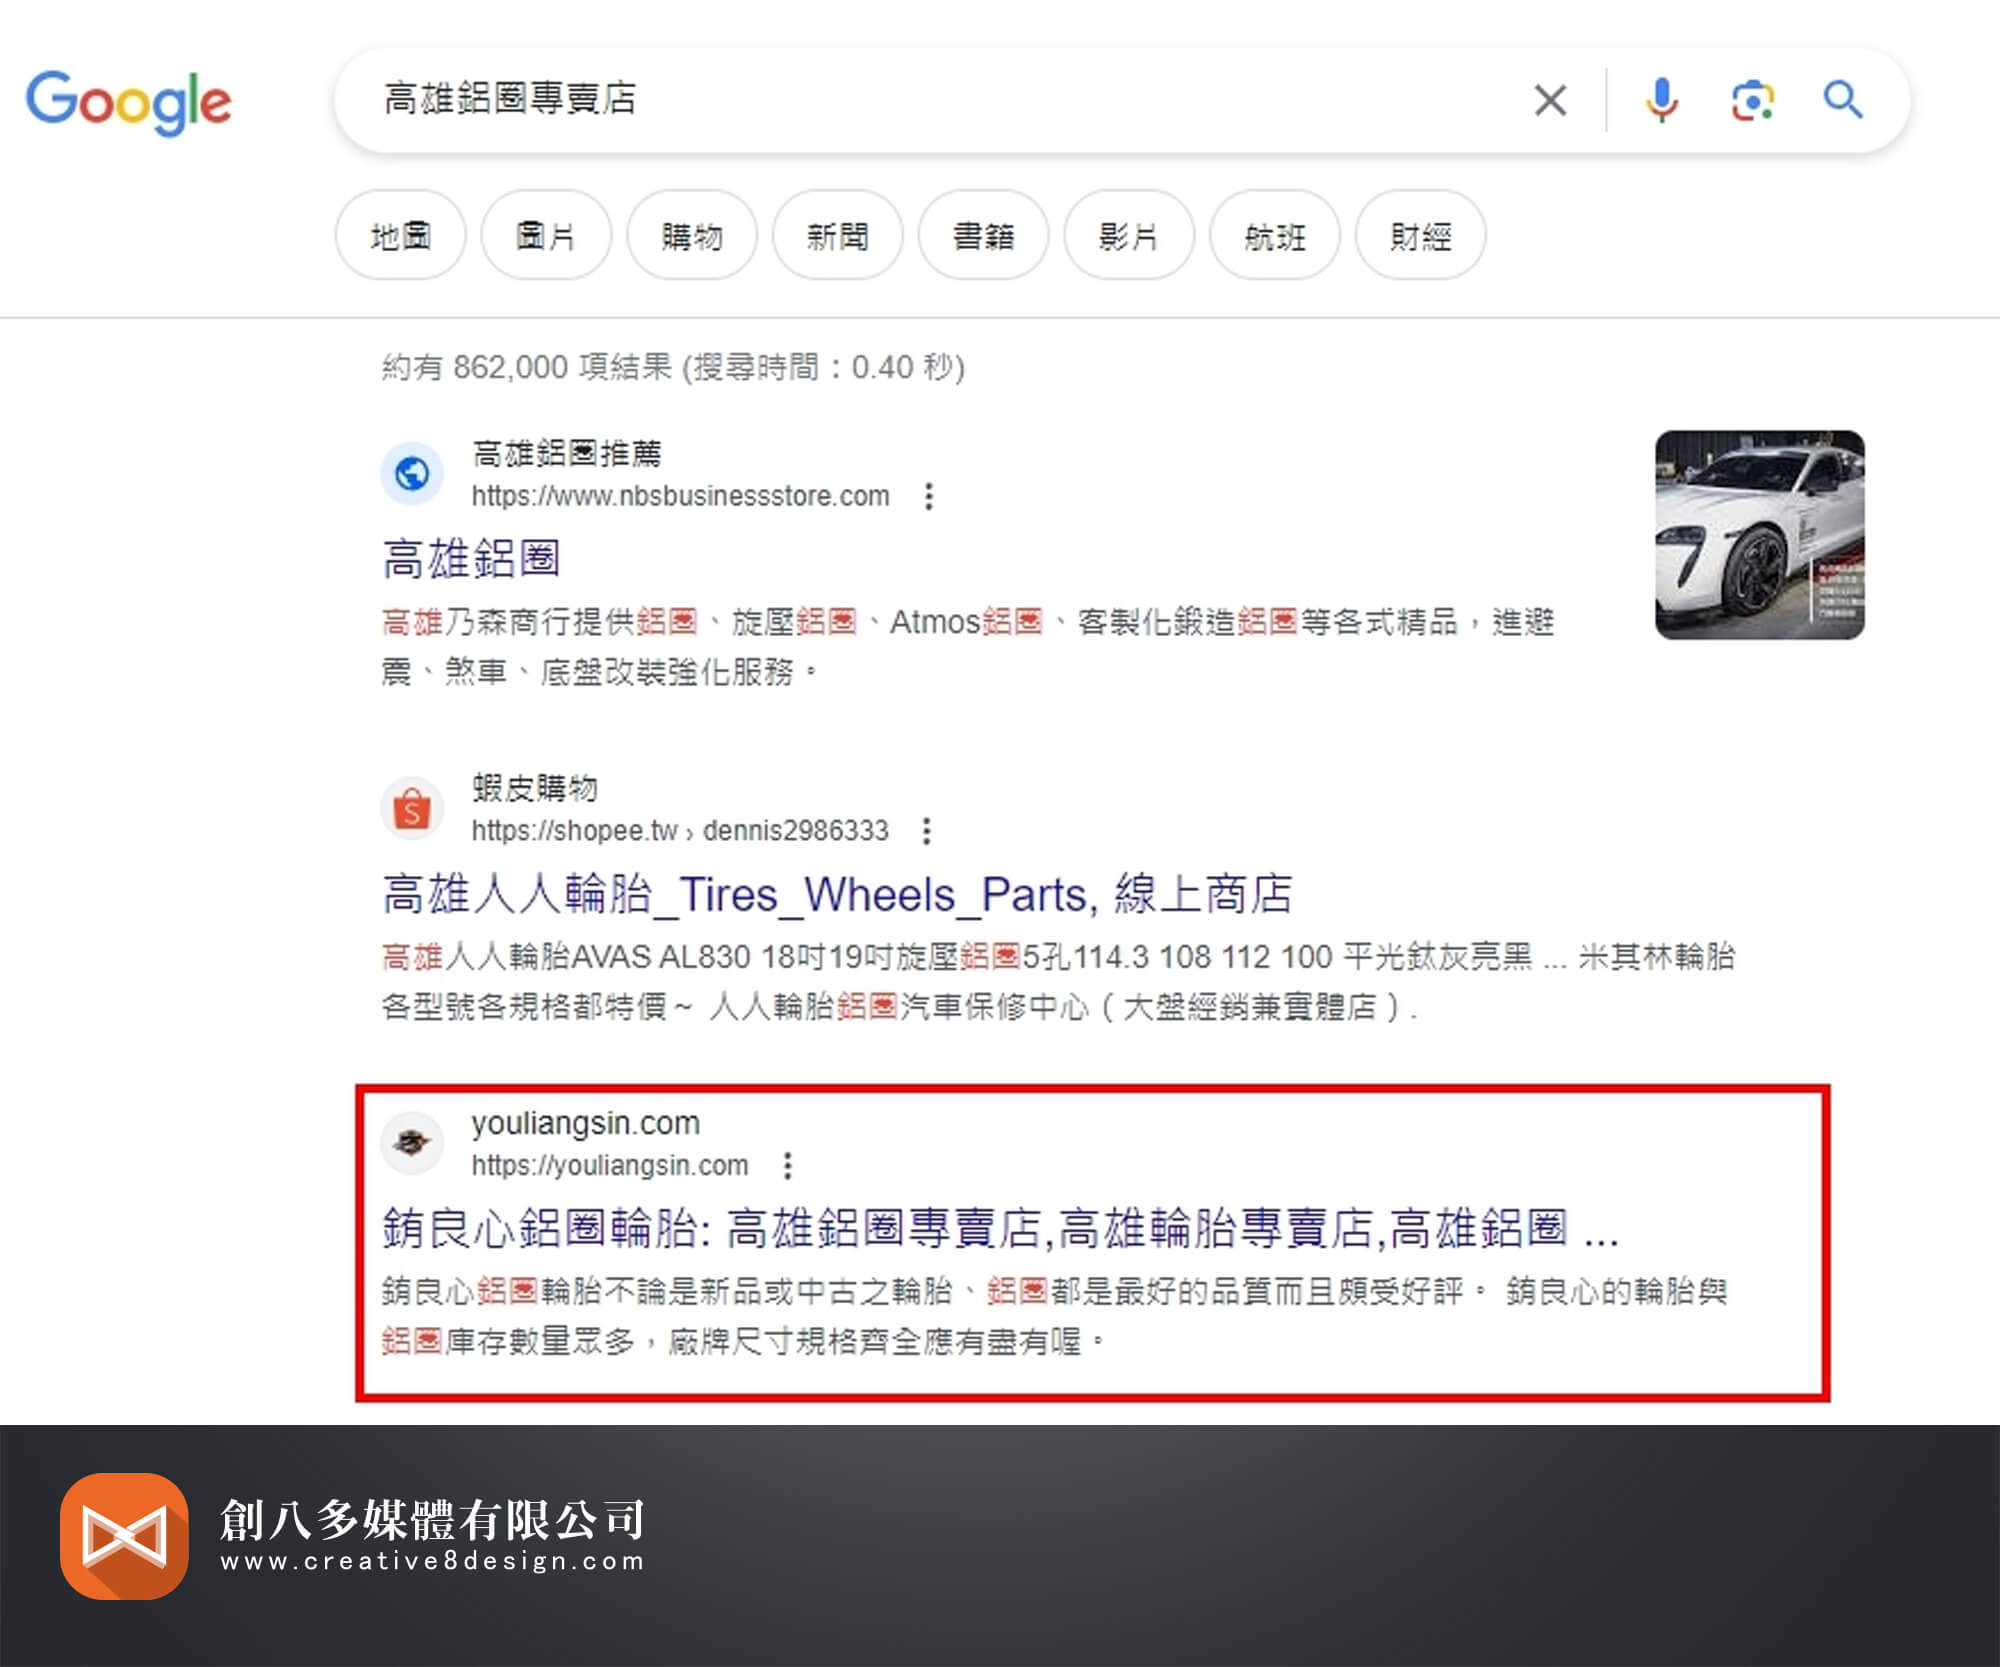Image resolution: width=2000 pixels, height=1667 pixels.
Task: Switch to the 新聞 filter tab
Action: pyautogui.click(x=838, y=236)
